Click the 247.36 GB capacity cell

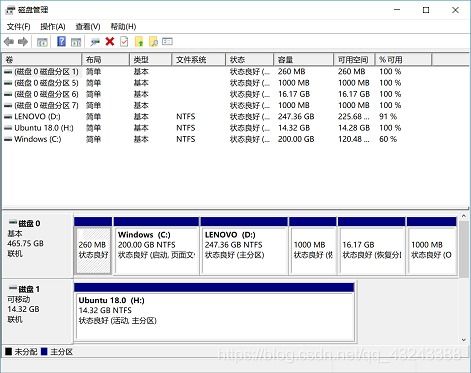click(296, 117)
